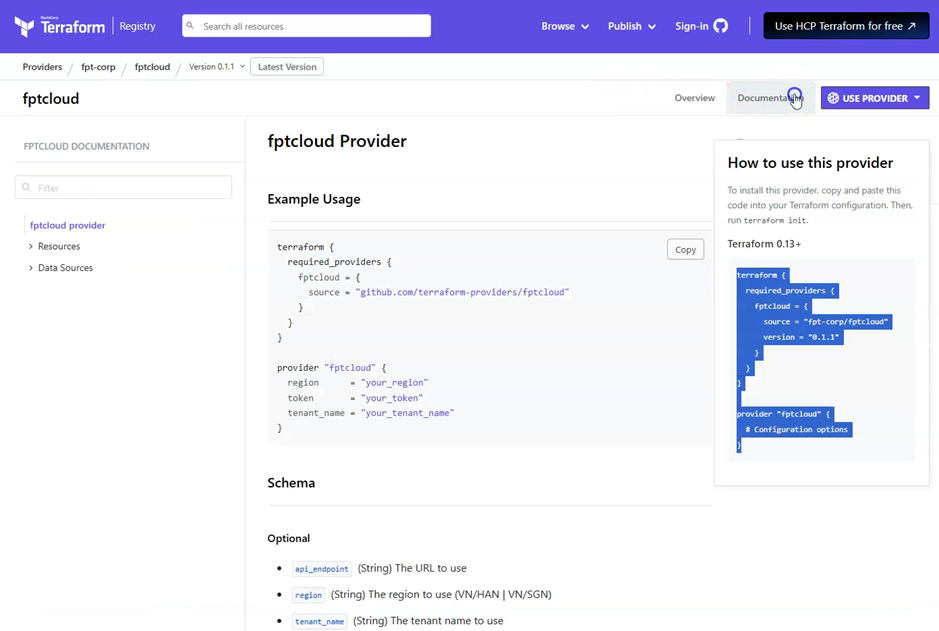Click the filter magnifier icon in sidebar

click(27, 188)
